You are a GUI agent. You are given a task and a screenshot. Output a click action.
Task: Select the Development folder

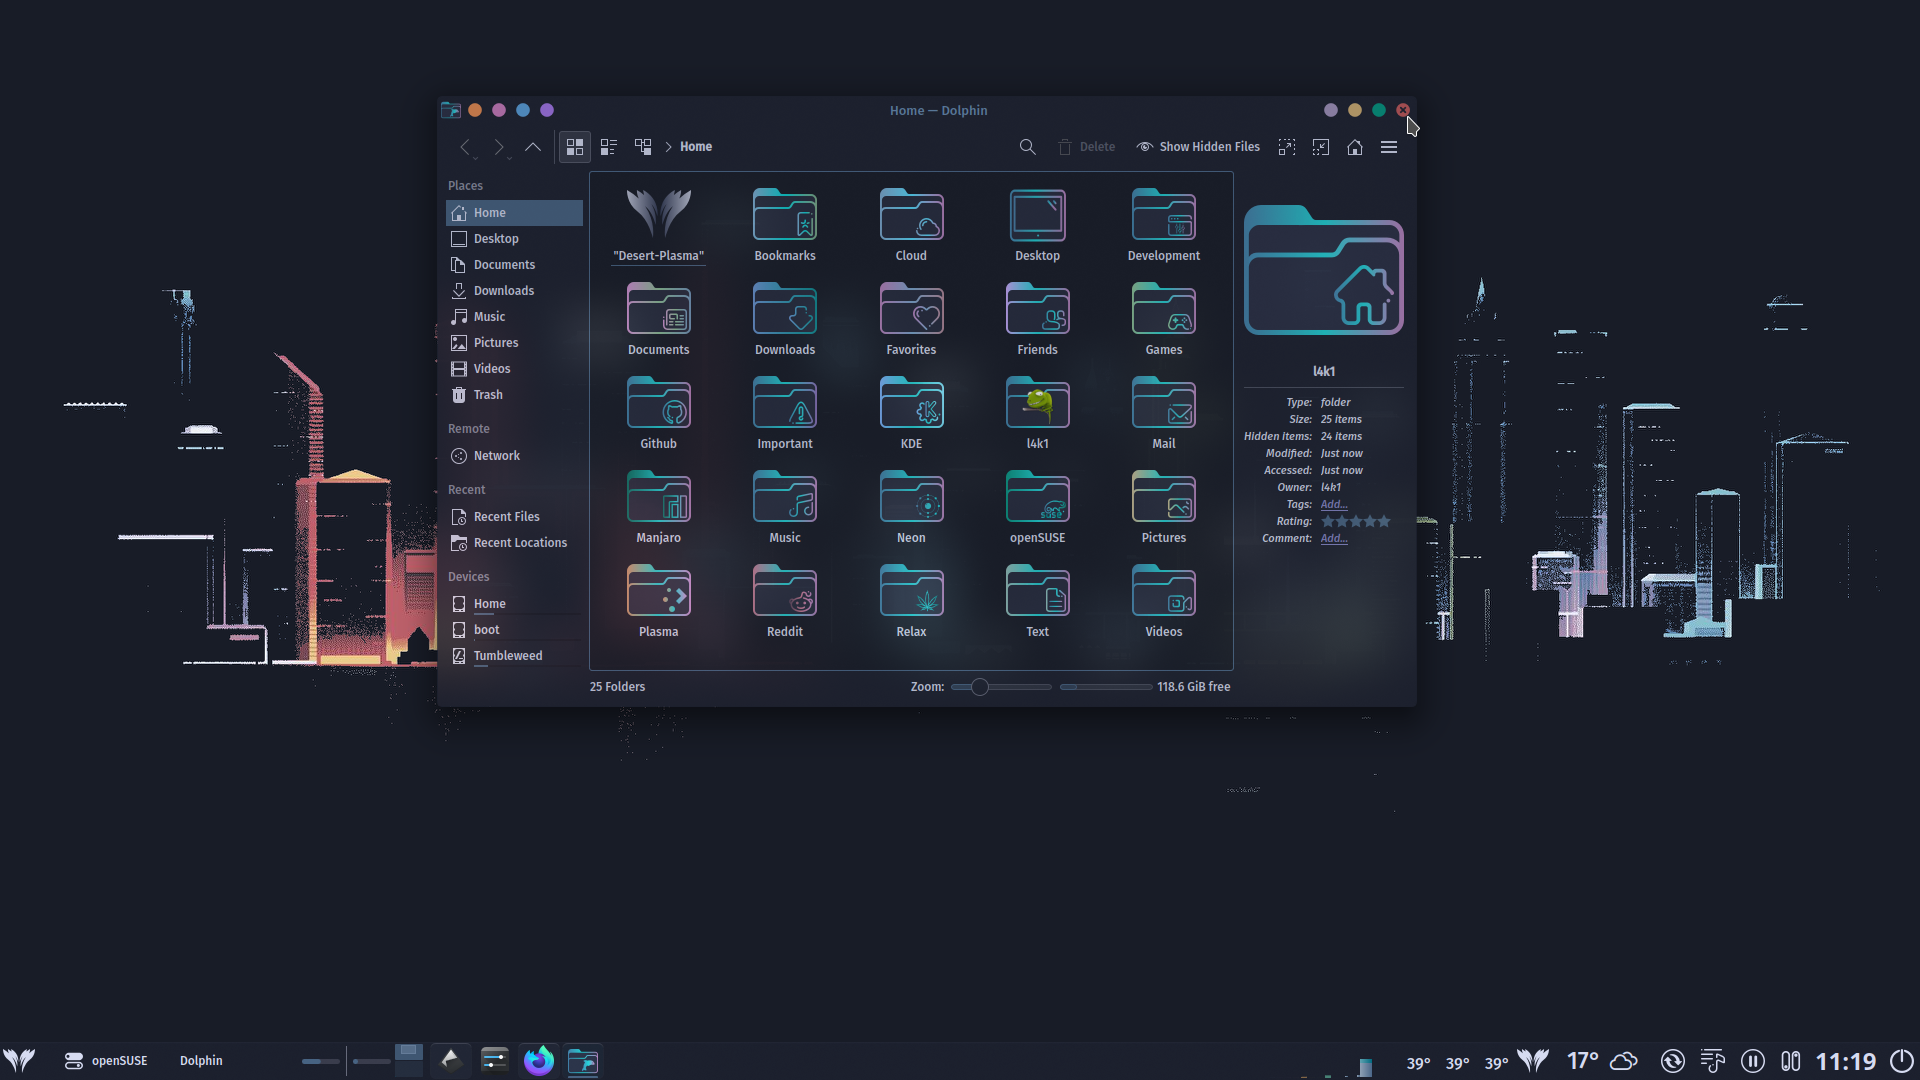click(1164, 225)
